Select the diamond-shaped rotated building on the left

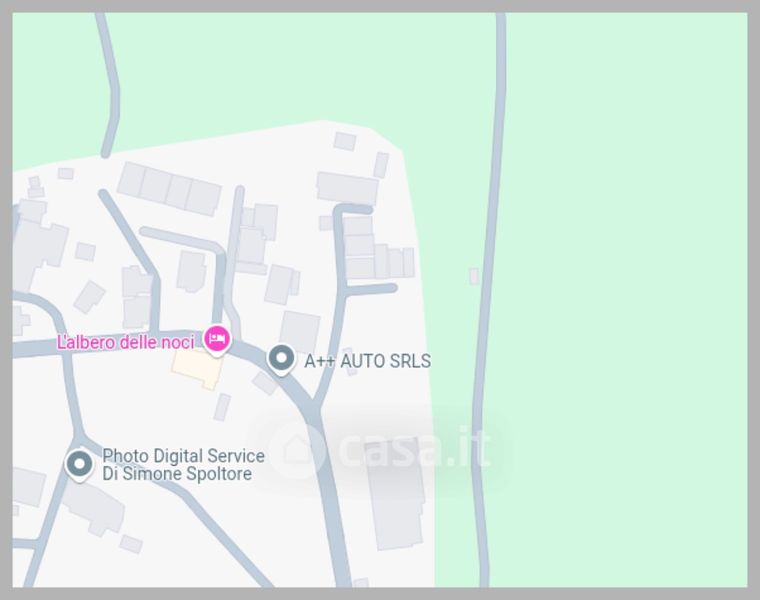90,297
